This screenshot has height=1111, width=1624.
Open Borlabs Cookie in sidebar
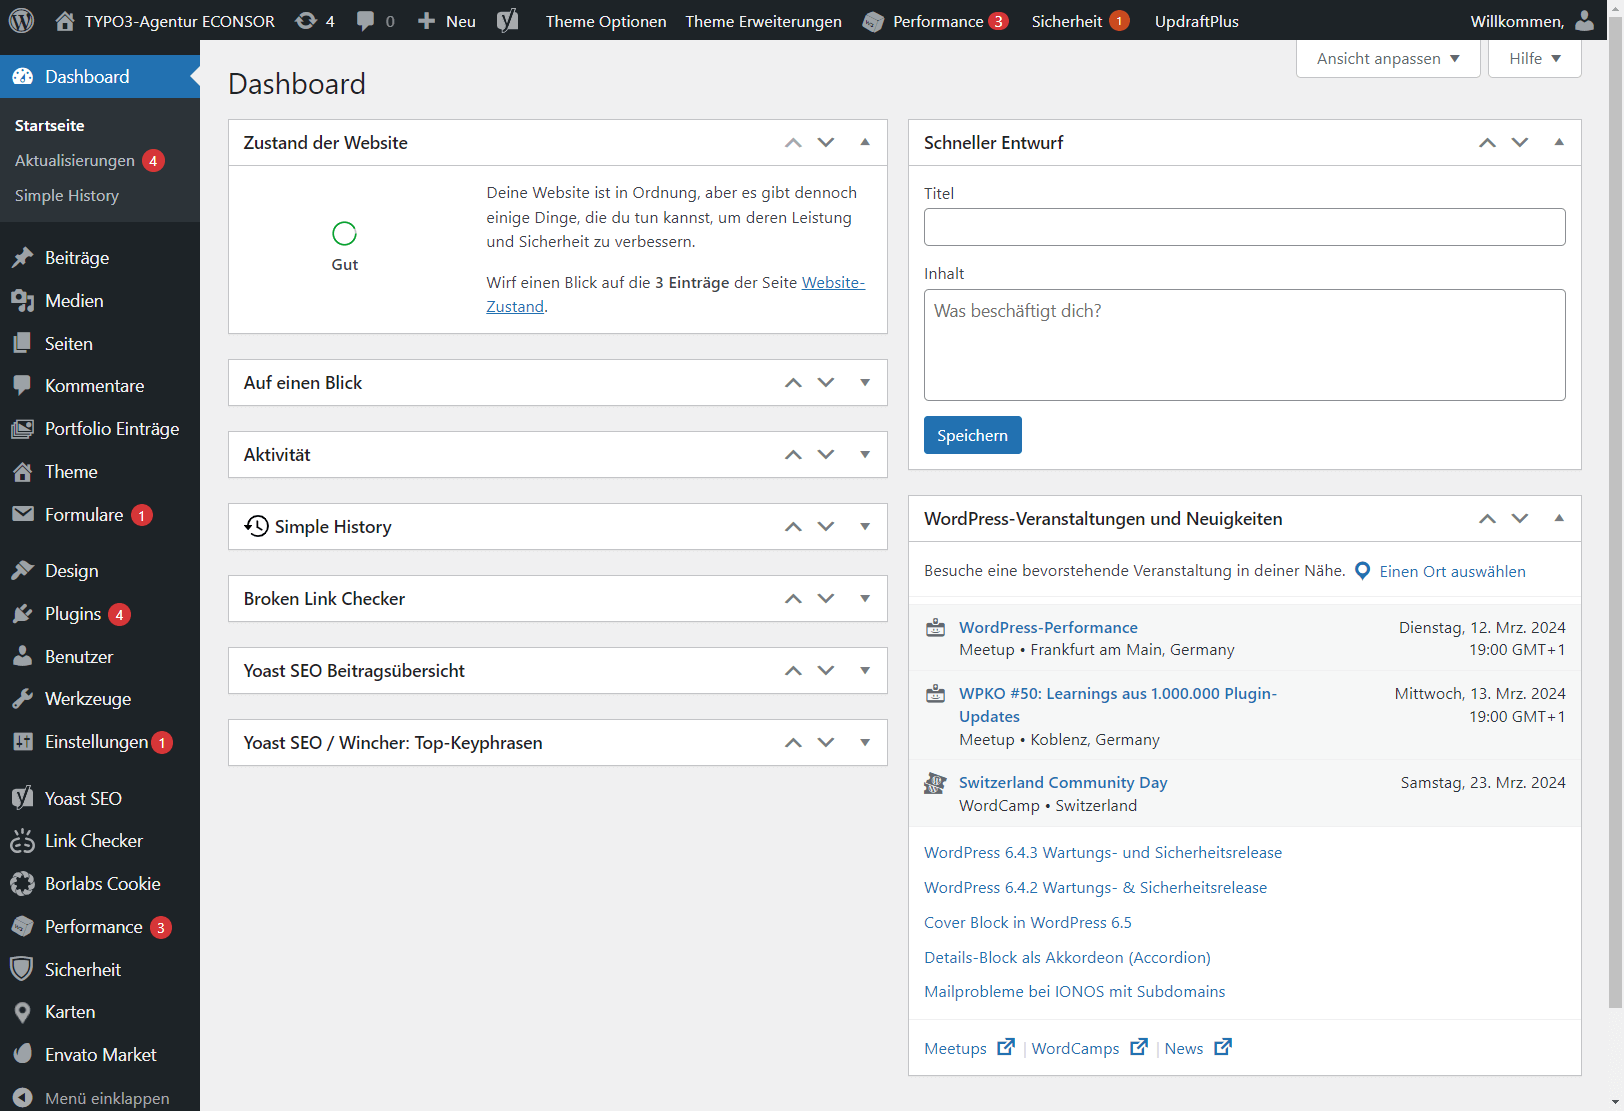click(101, 884)
